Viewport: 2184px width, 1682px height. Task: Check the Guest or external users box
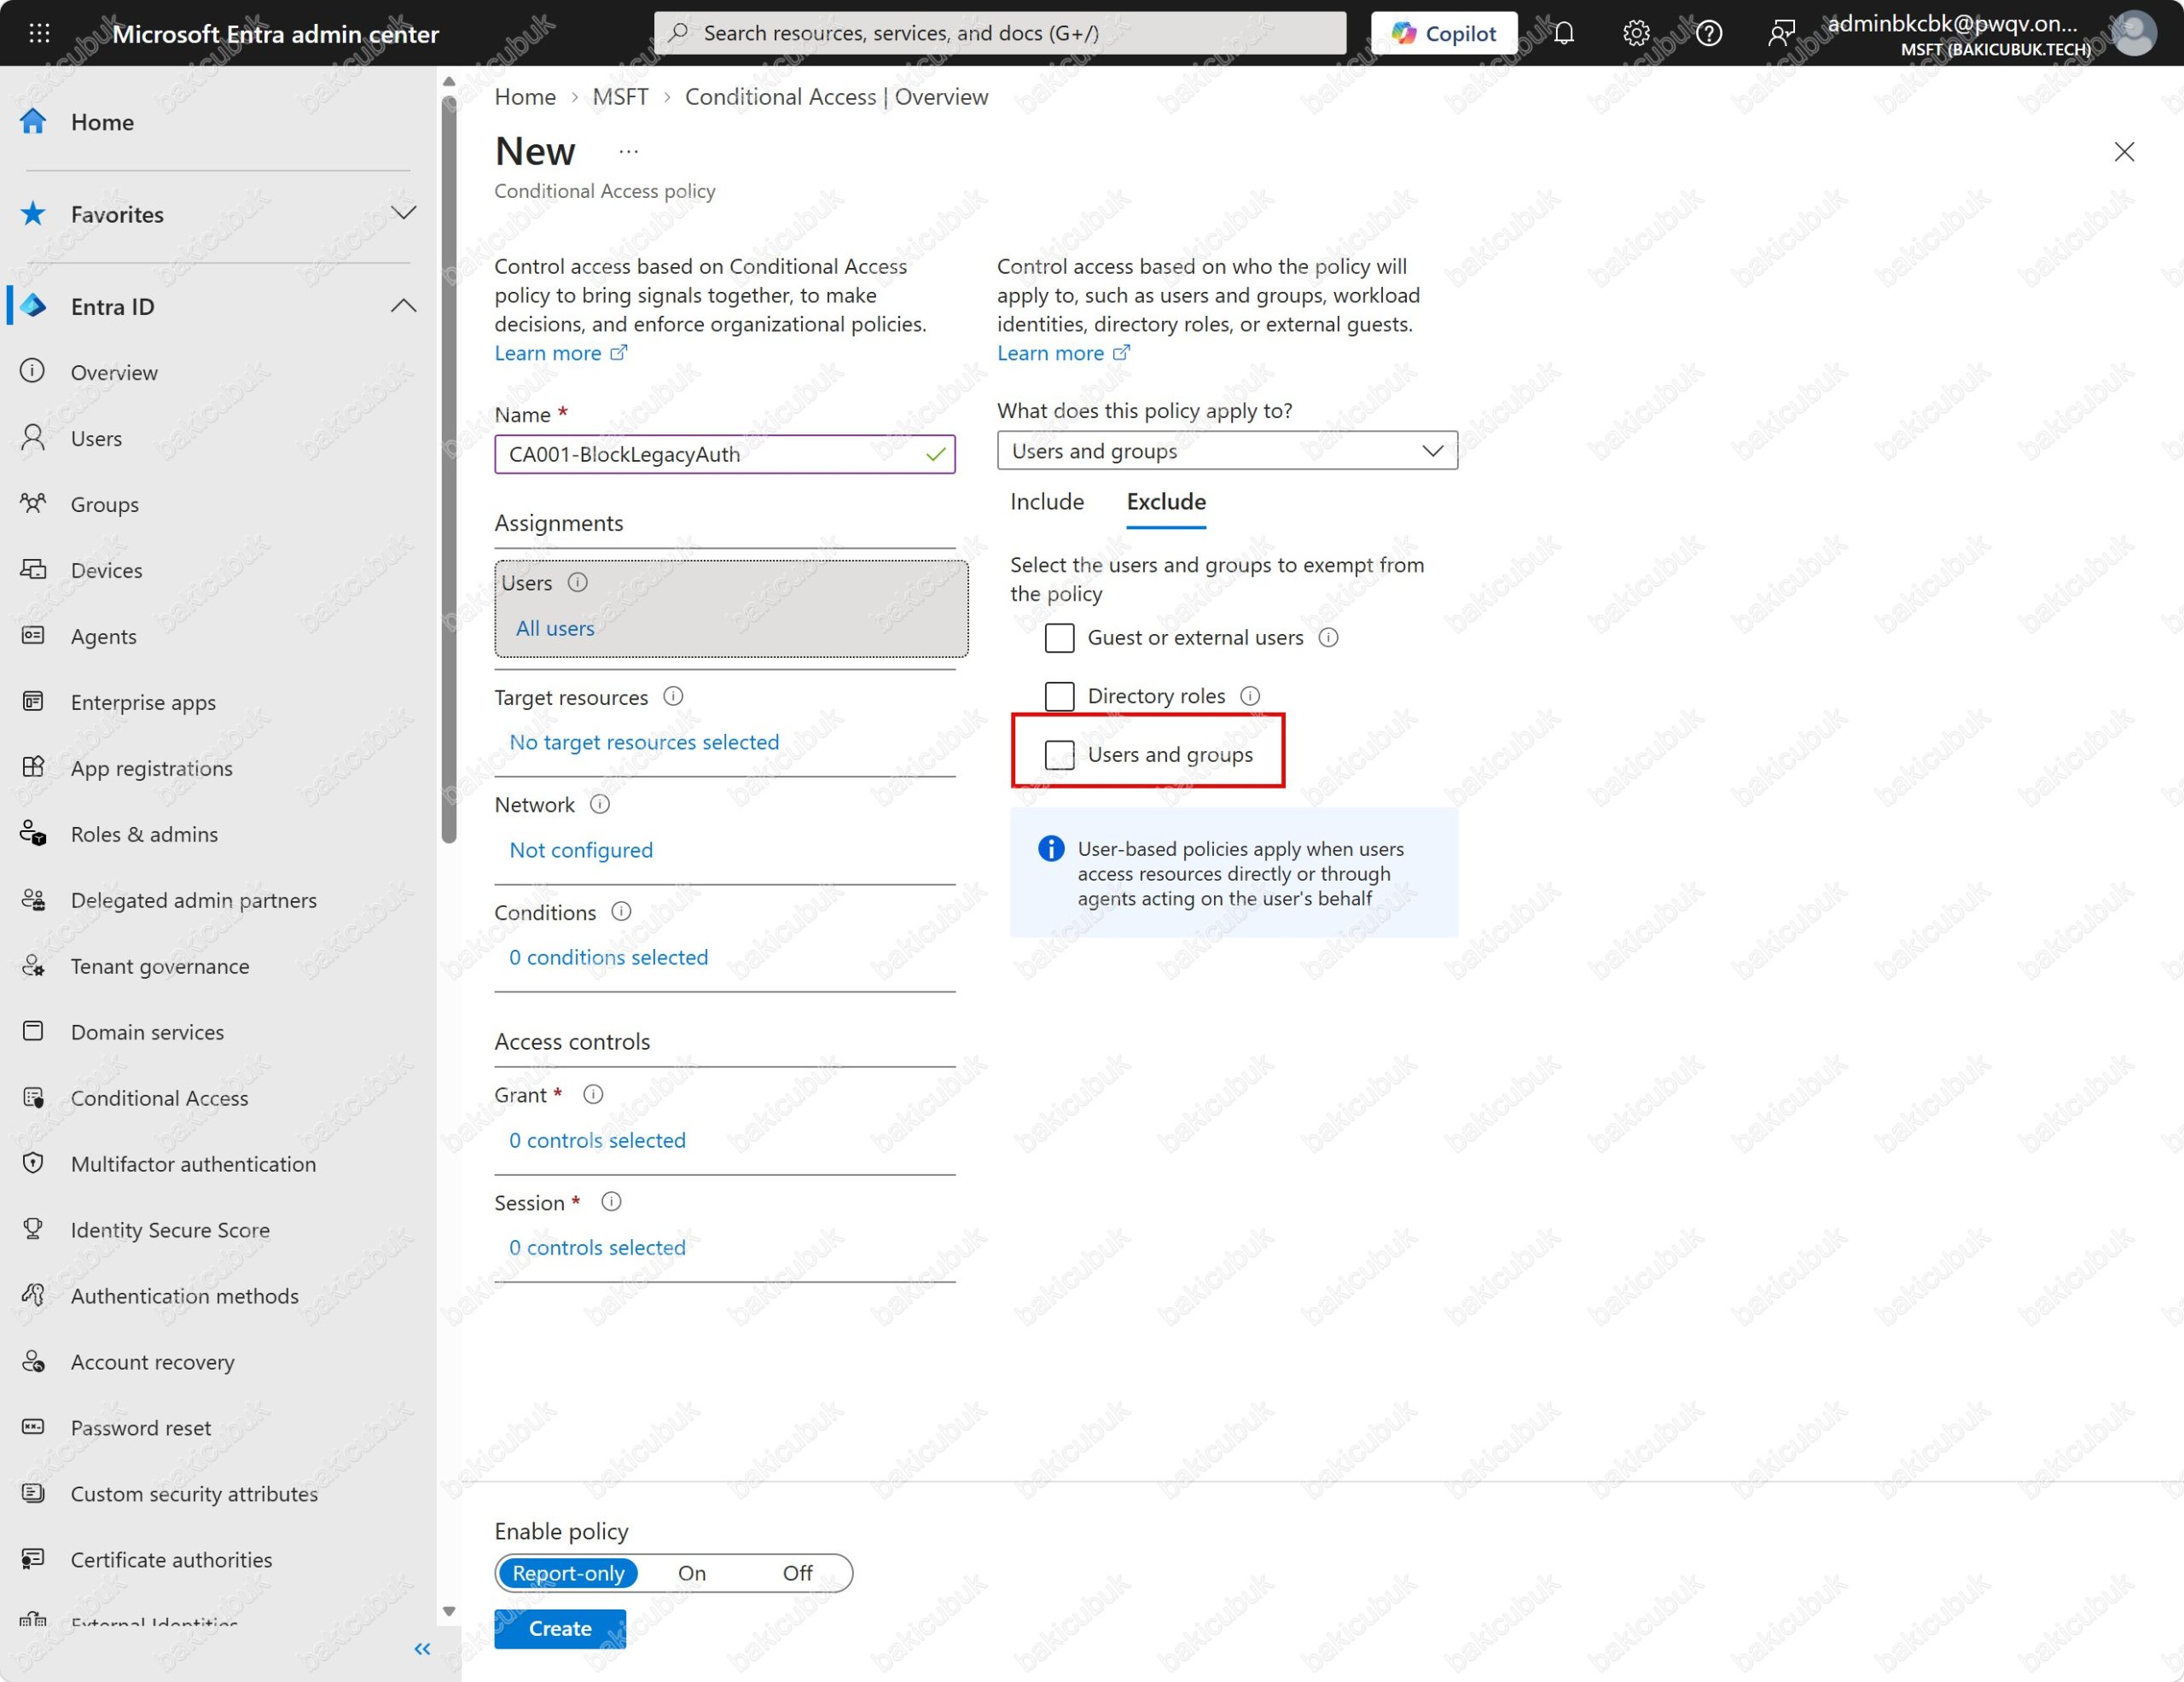1059,638
